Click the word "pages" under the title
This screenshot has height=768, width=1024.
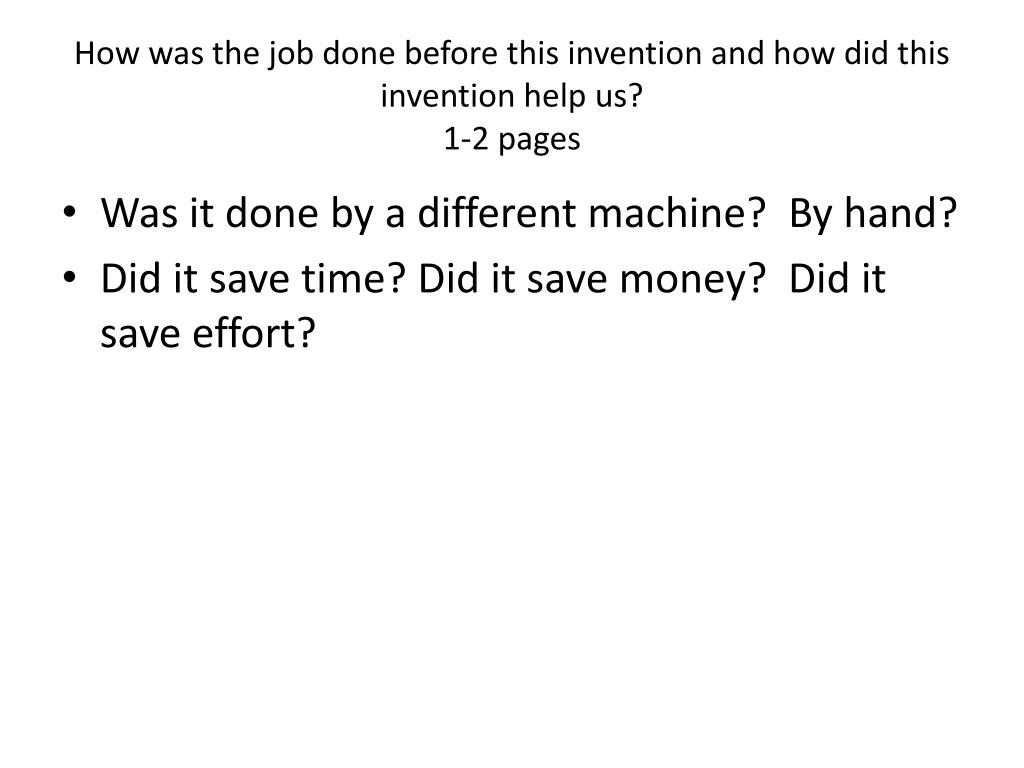point(539,140)
